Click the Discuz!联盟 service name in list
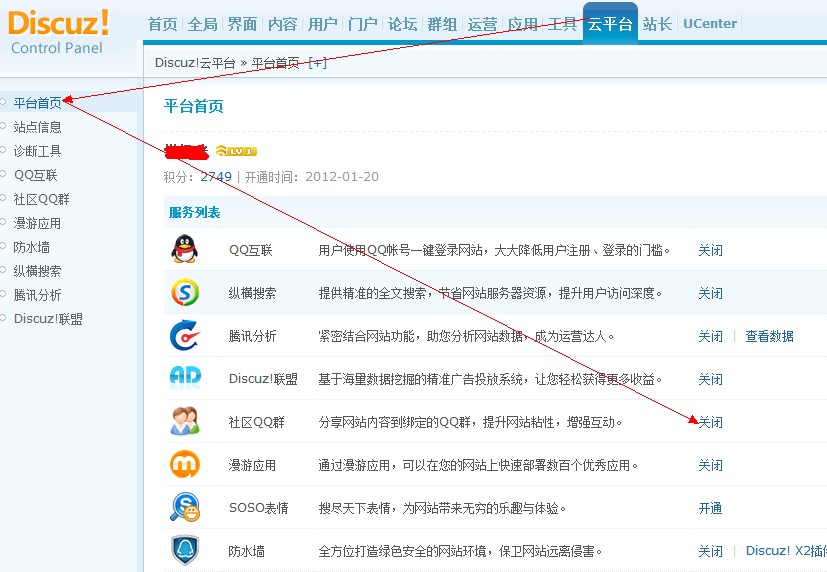Image resolution: width=827 pixels, height=572 pixels. (x=263, y=379)
